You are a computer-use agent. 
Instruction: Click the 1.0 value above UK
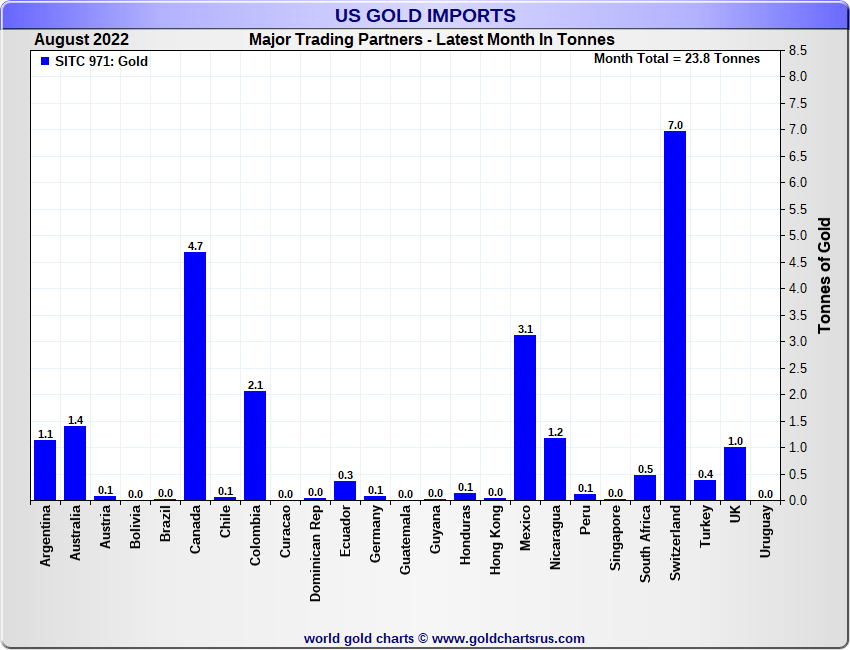[x=735, y=441]
